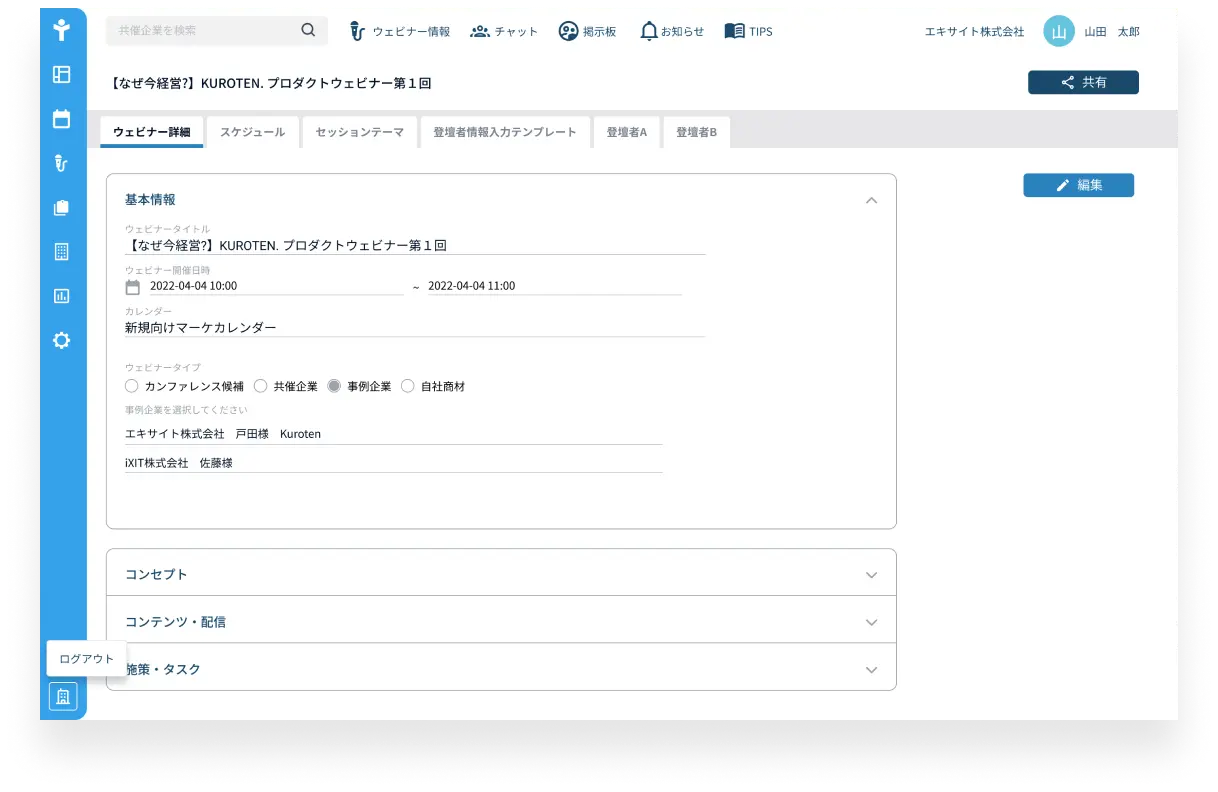Click the エキサイト株式会社 戸田様 Kuroten entry
This screenshot has height=792, width=1218.
pos(393,434)
